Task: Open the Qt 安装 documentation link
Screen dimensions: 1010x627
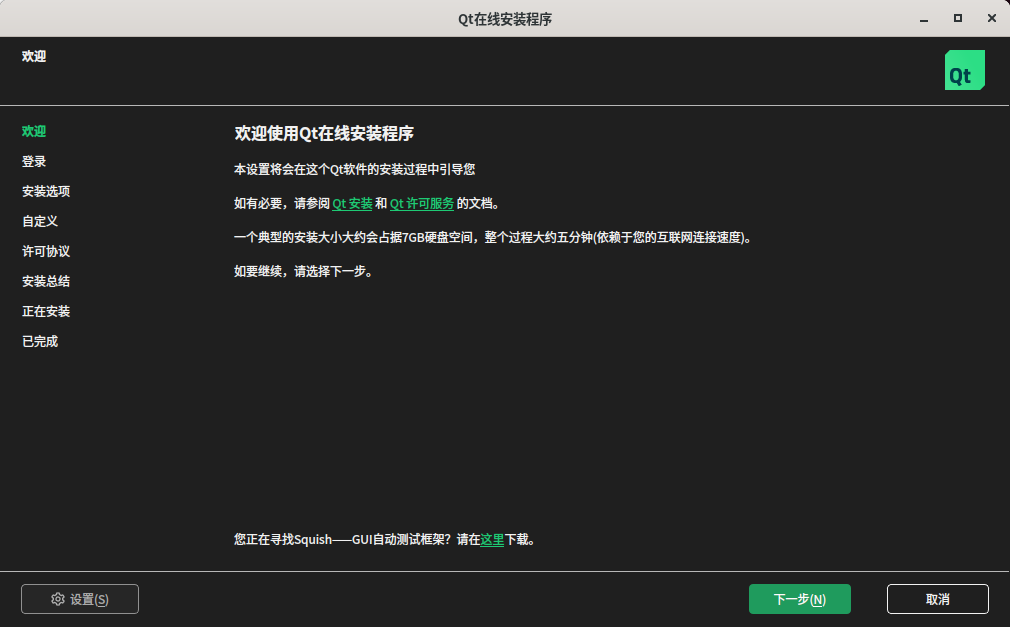Action: point(352,204)
